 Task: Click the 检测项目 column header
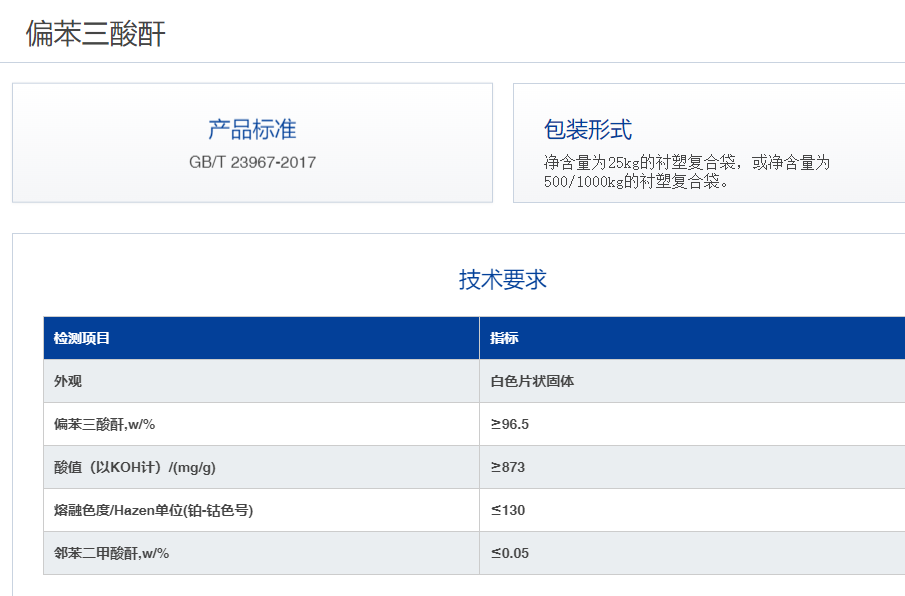coord(261,338)
